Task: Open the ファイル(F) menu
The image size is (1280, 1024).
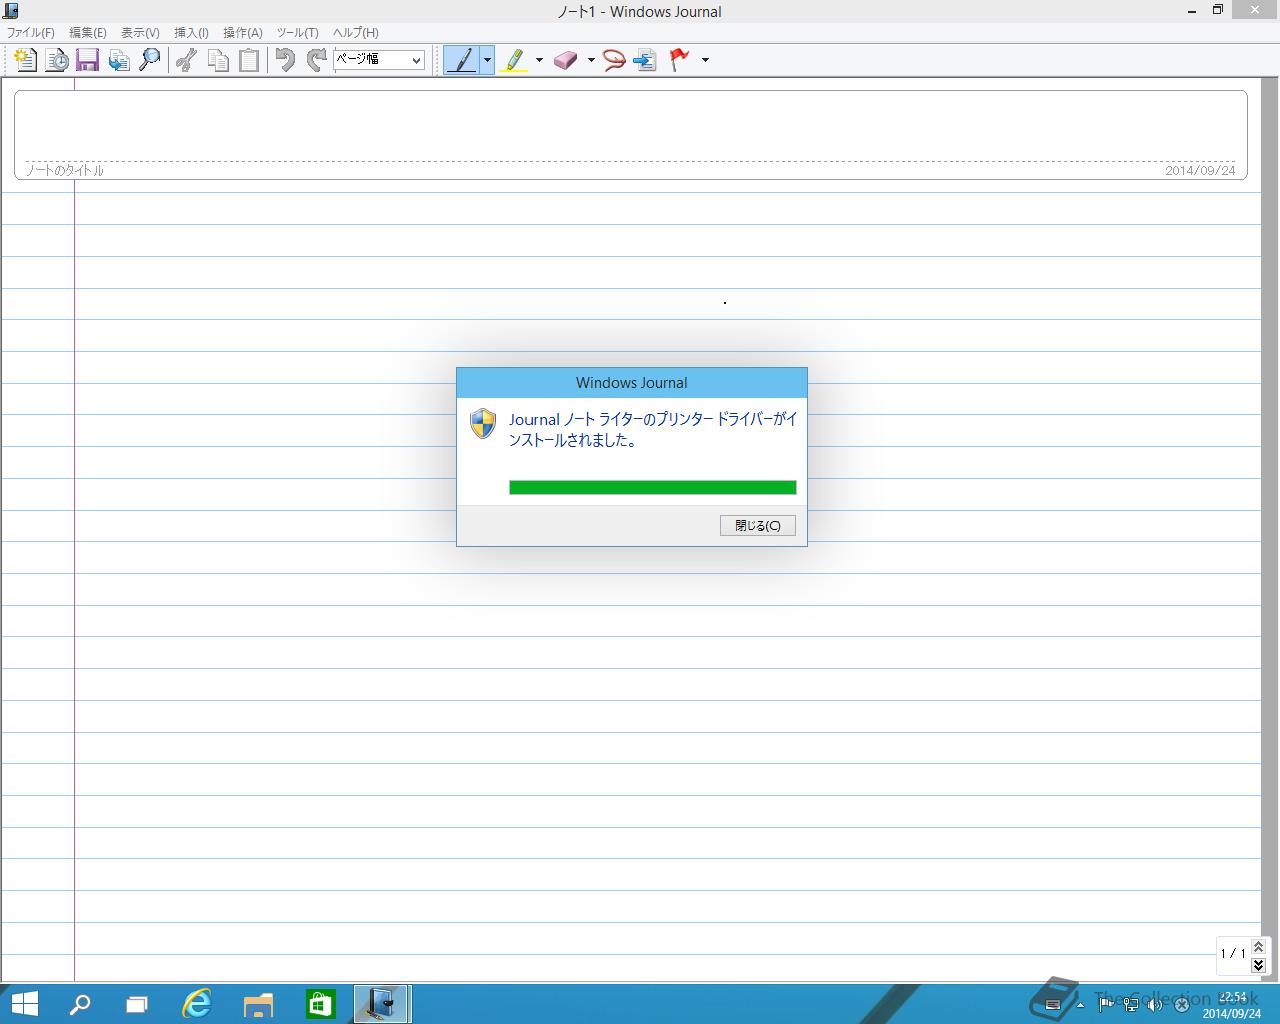Action: click(31, 32)
